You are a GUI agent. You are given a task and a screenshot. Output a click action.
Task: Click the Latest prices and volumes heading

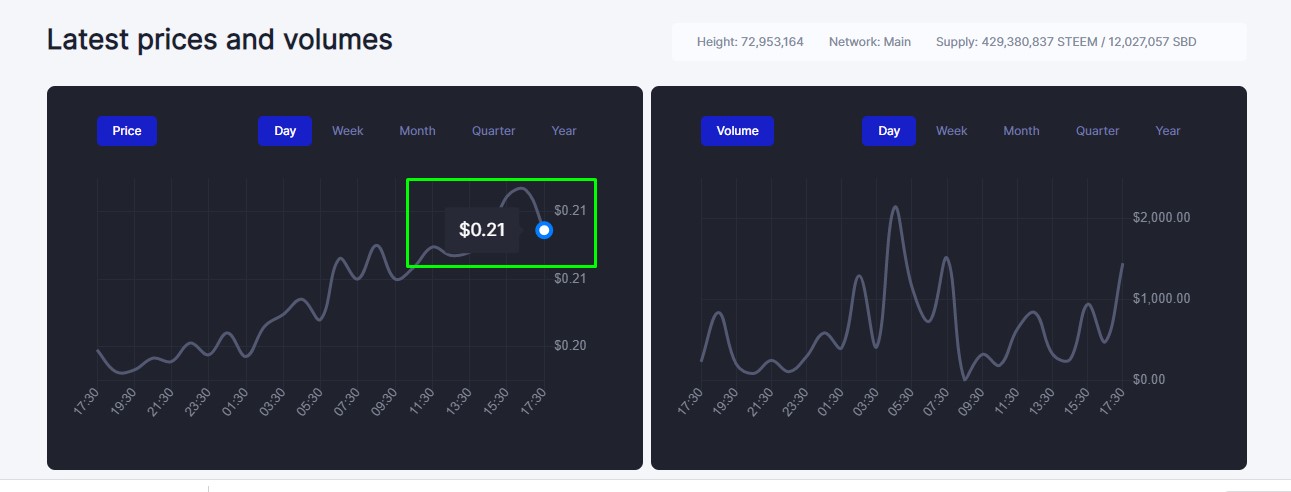coord(220,40)
